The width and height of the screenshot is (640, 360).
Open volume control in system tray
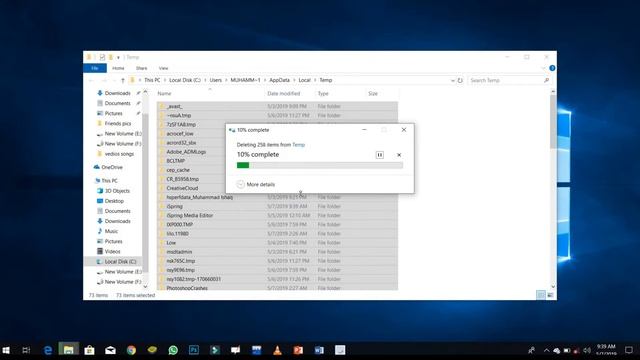coord(587,350)
